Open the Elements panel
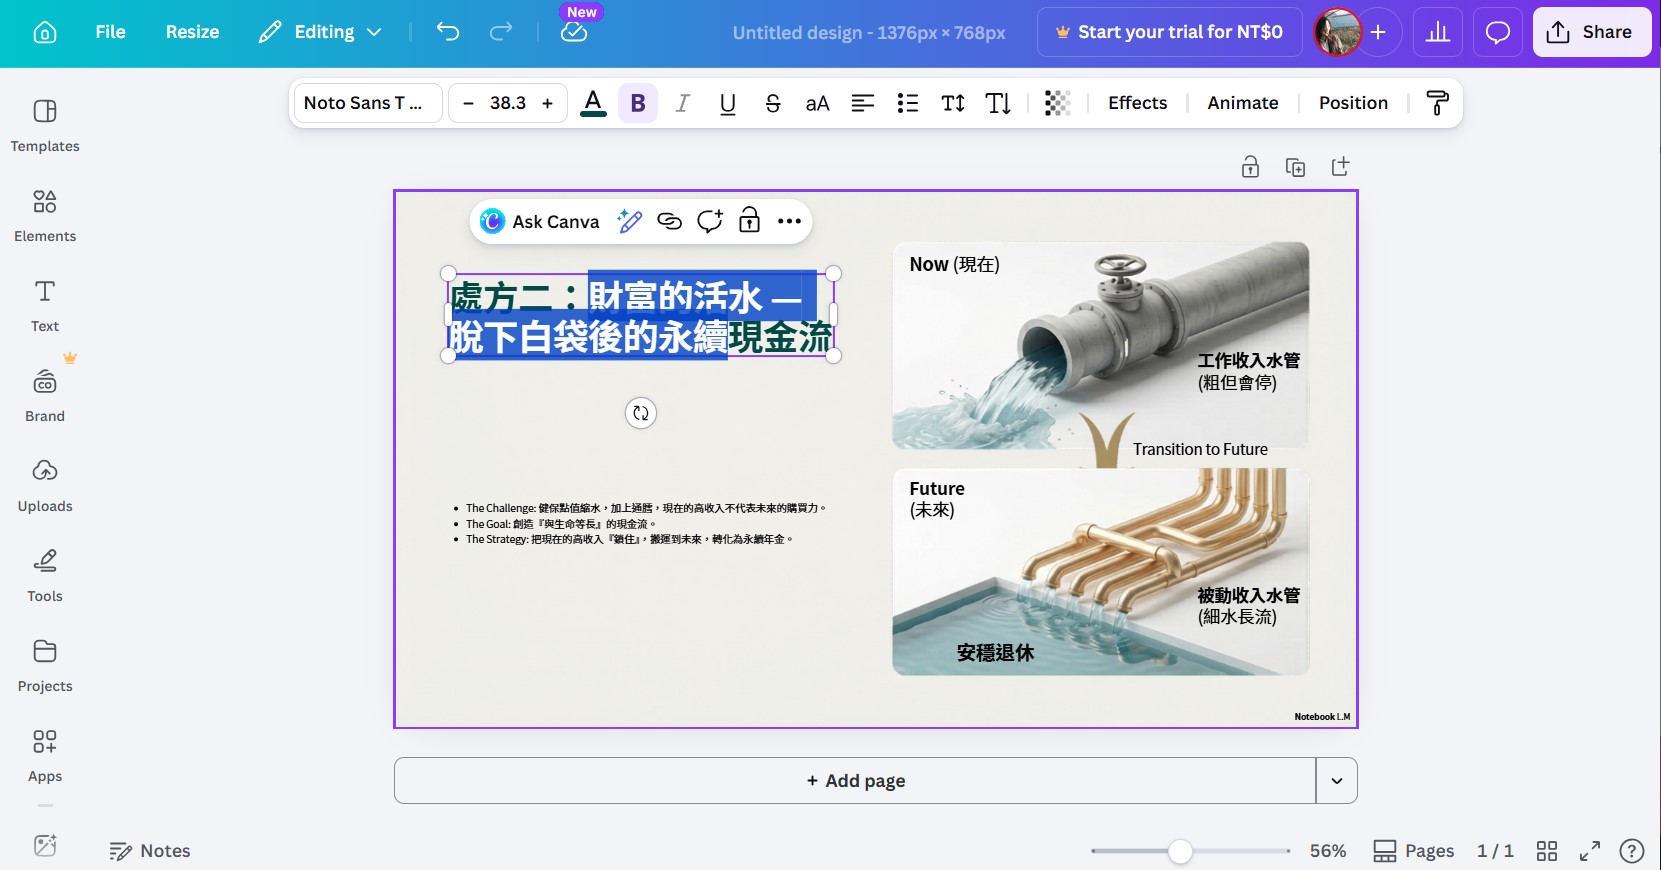 pyautogui.click(x=45, y=215)
